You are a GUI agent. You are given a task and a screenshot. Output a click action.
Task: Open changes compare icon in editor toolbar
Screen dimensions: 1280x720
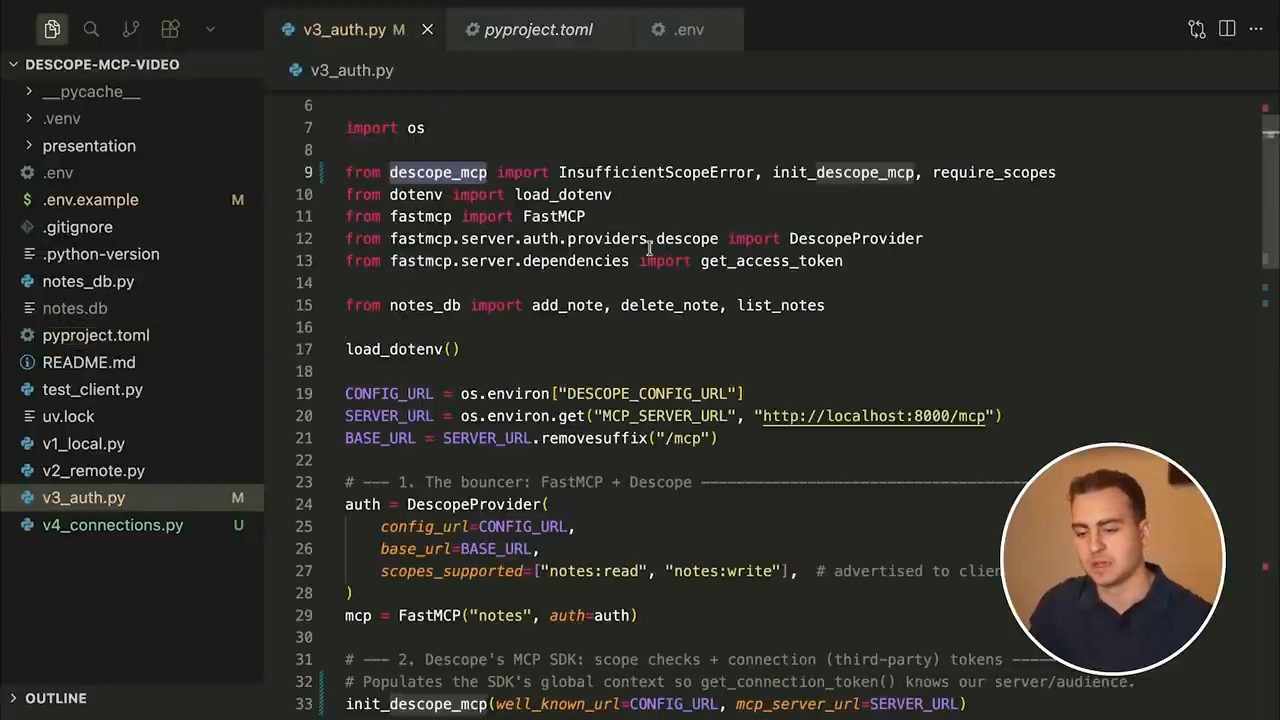[1197, 29]
